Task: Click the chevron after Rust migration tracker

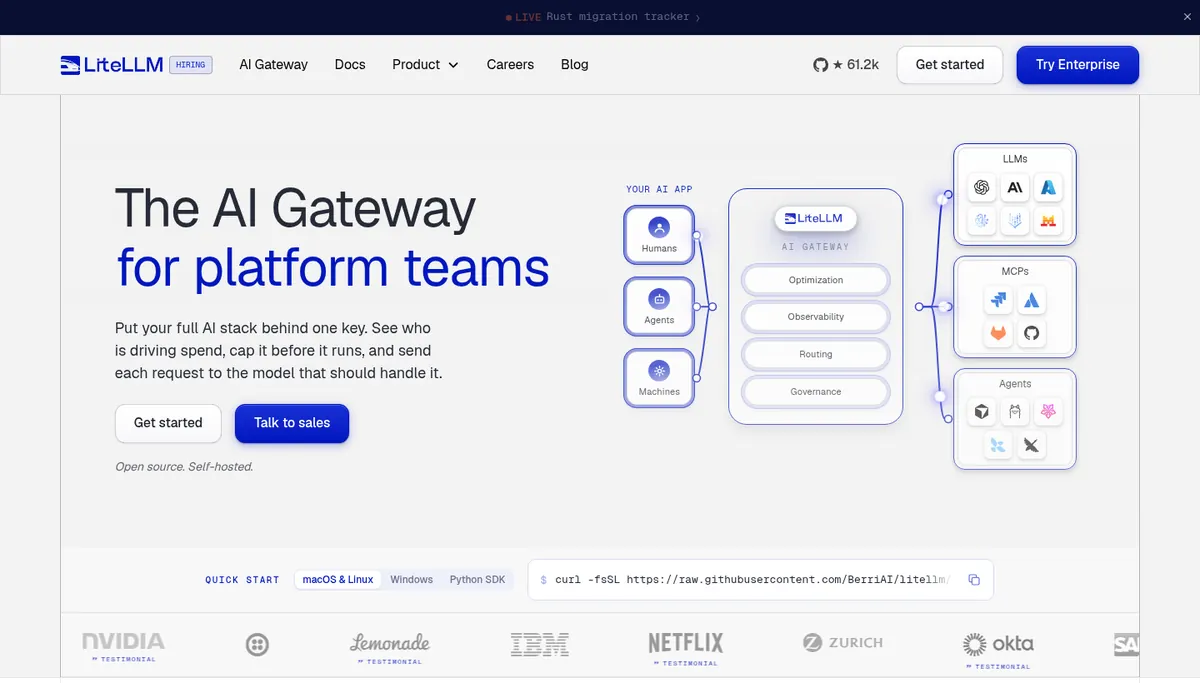Action: tap(697, 17)
